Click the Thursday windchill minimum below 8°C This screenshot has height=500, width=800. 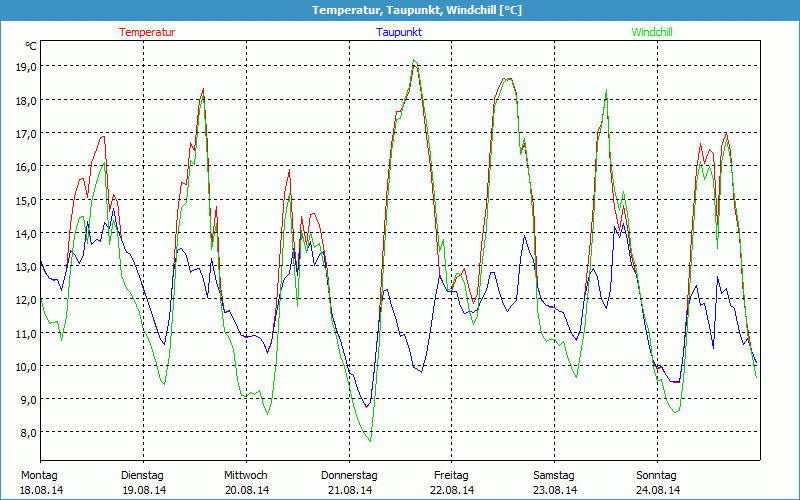coord(370,441)
